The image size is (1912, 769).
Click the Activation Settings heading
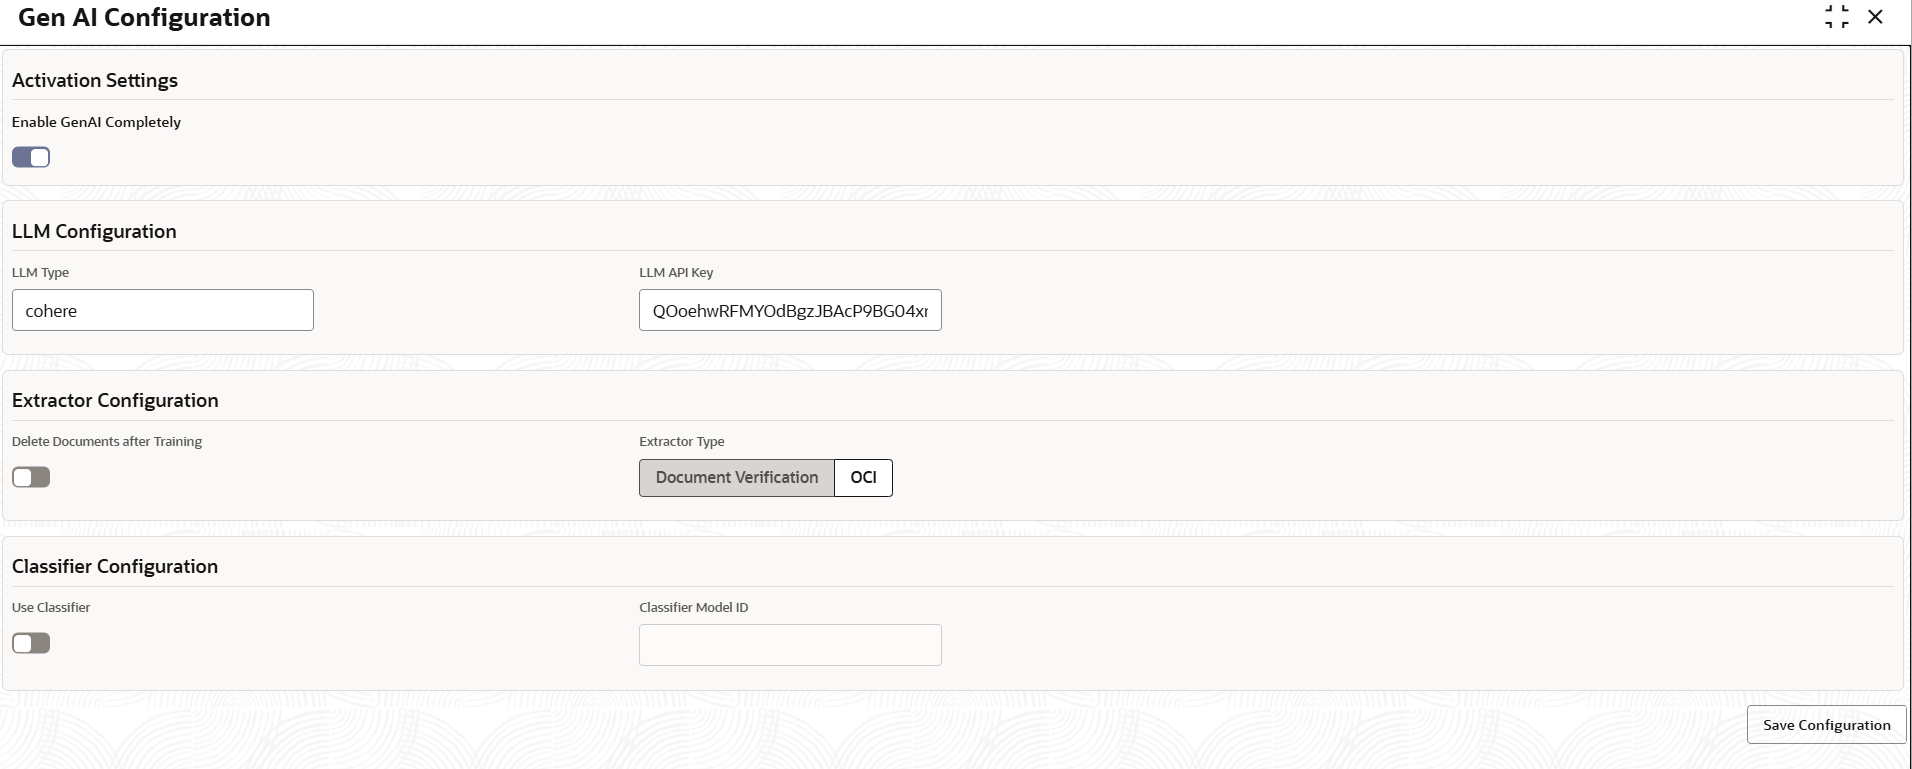(95, 80)
